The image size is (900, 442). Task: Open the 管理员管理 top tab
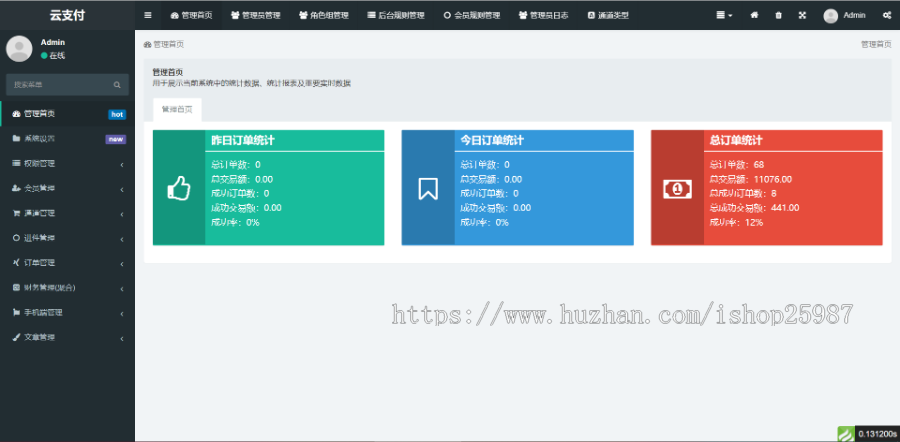[x=255, y=15]
